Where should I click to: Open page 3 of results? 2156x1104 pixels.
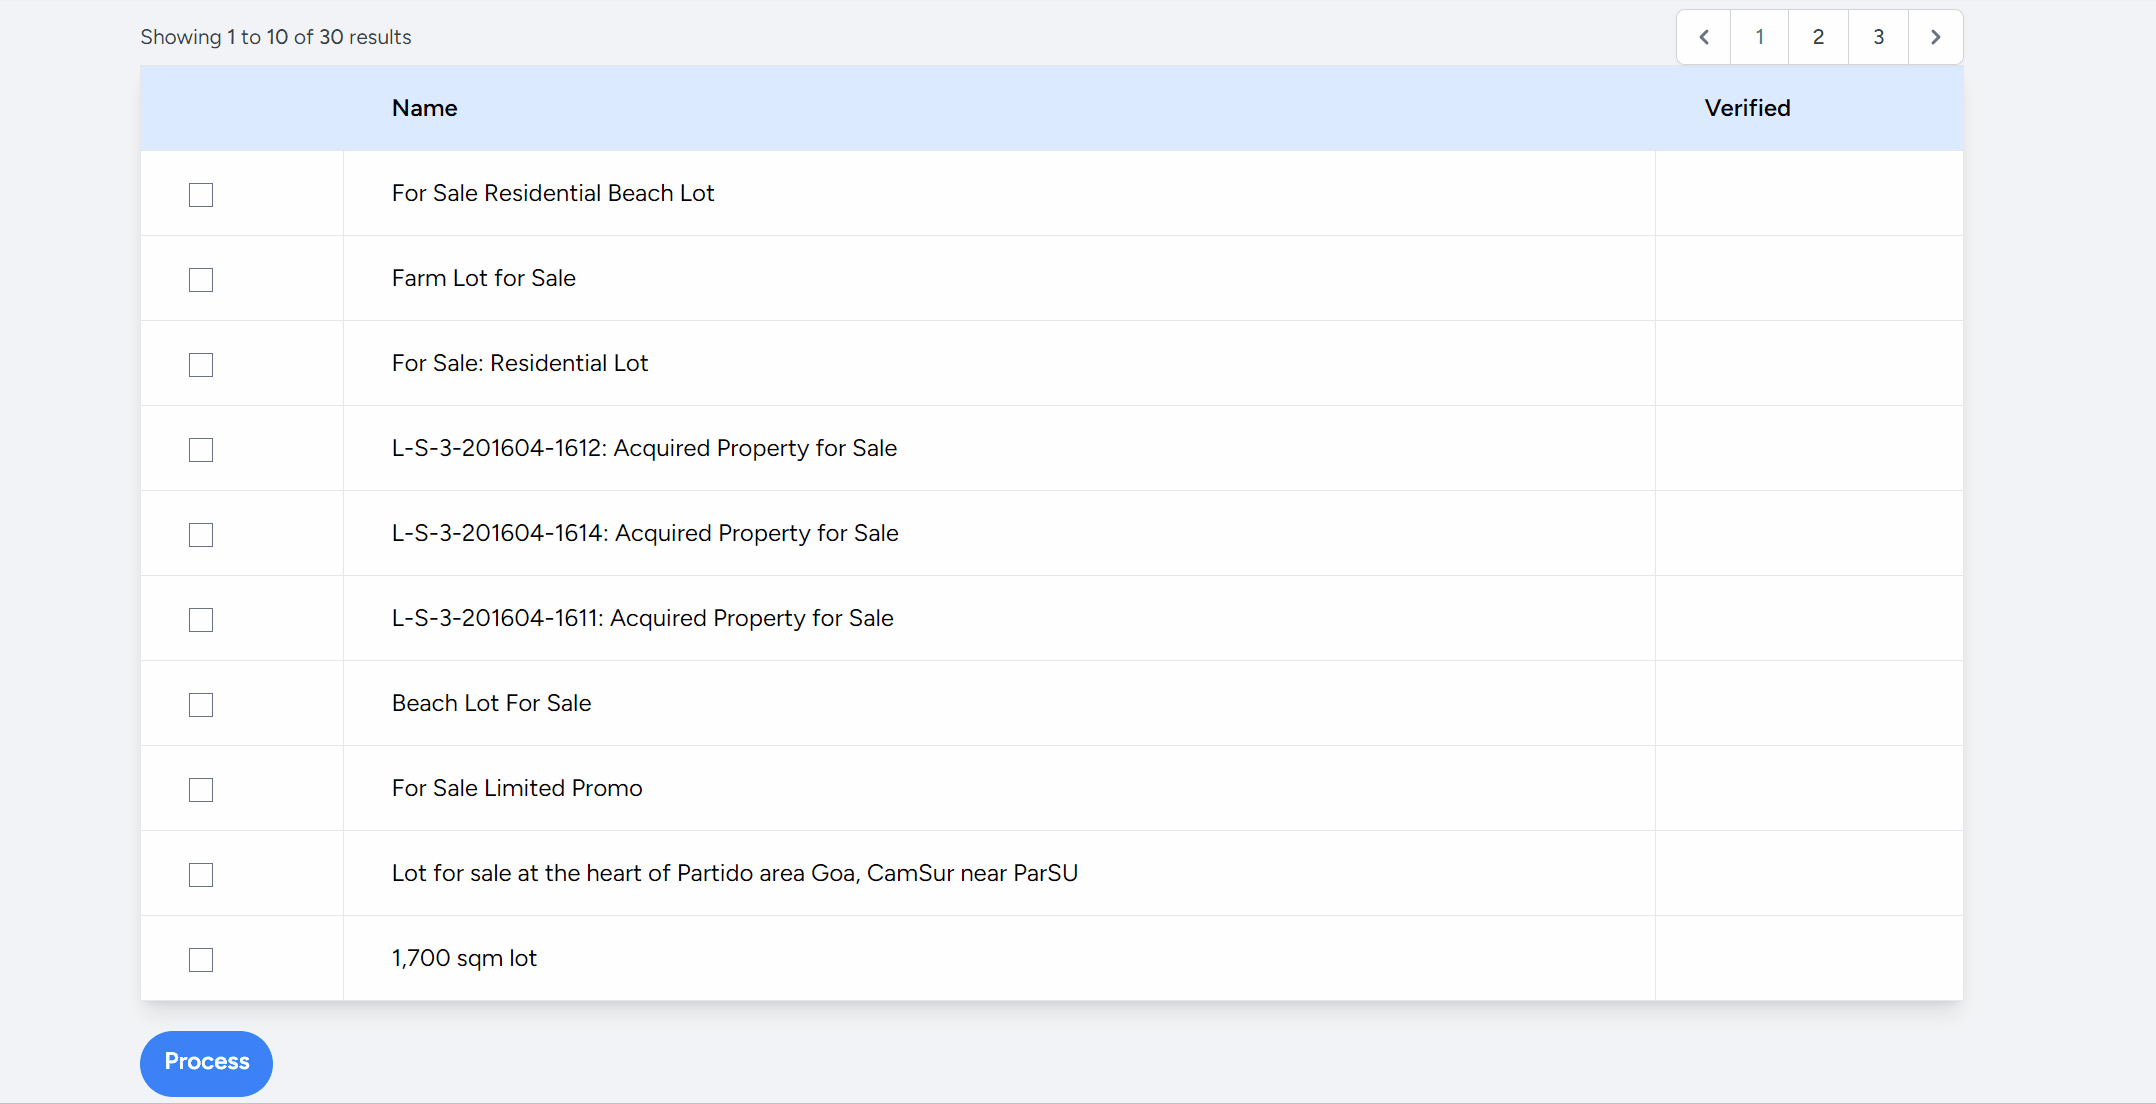[x=1878, y=37]
